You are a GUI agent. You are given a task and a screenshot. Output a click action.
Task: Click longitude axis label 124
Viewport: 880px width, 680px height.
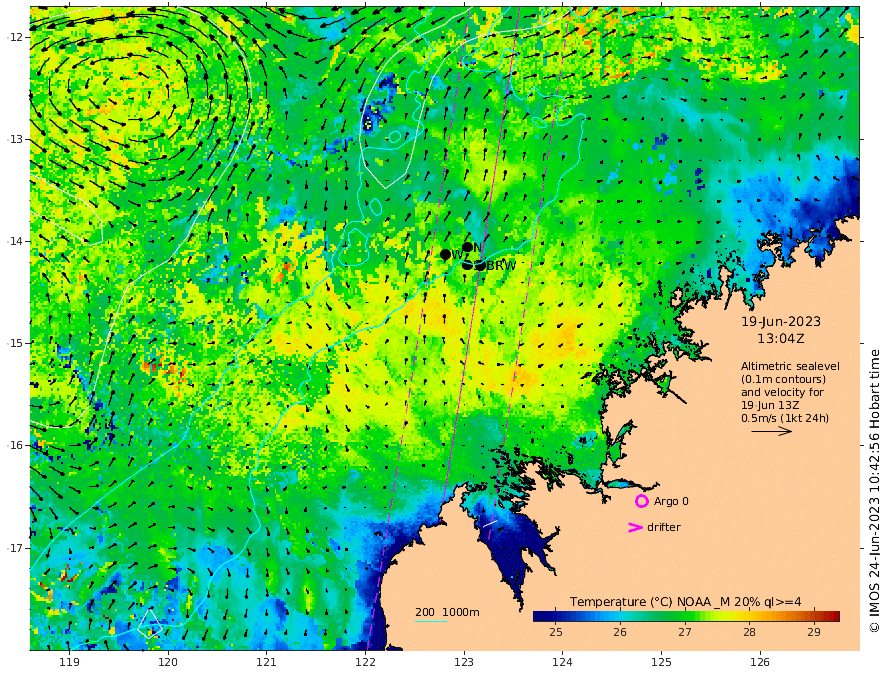[562, 662]
